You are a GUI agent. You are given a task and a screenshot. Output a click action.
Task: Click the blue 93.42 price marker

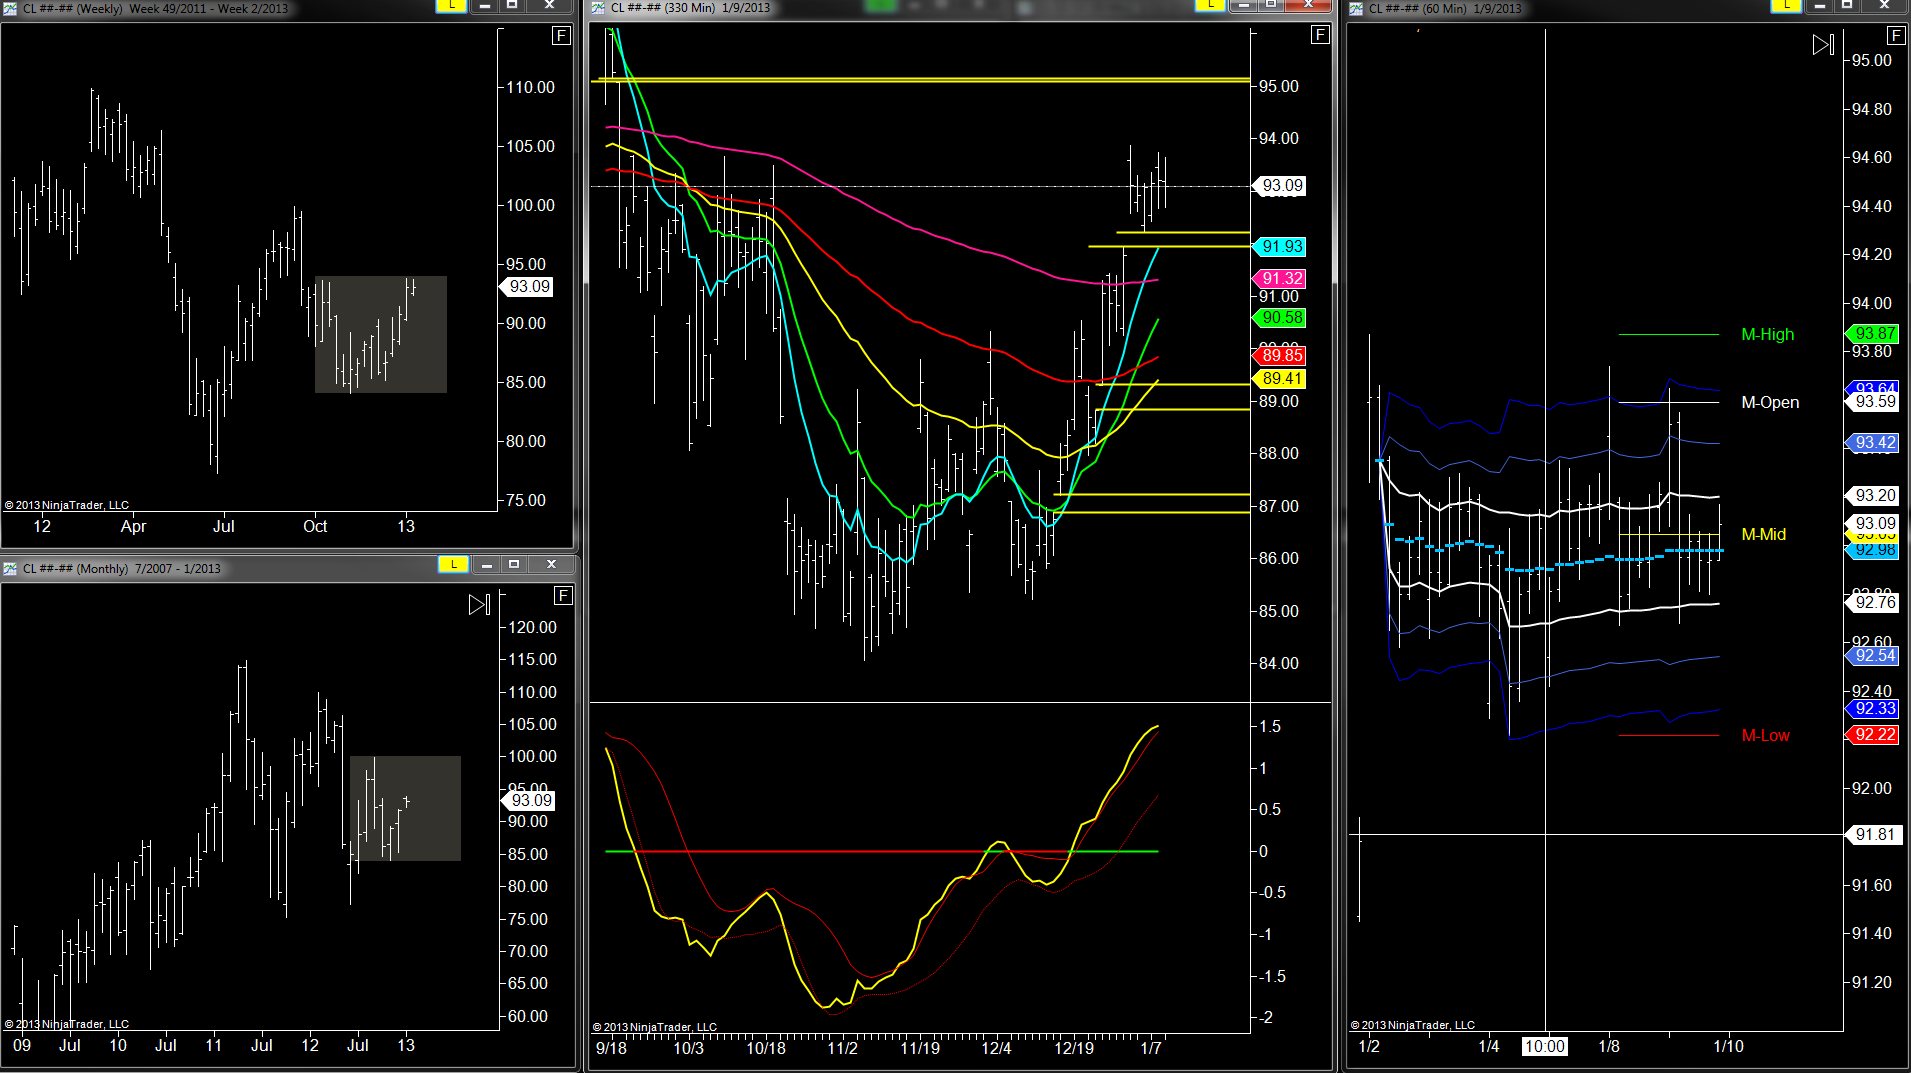(x=1873, y=443)
